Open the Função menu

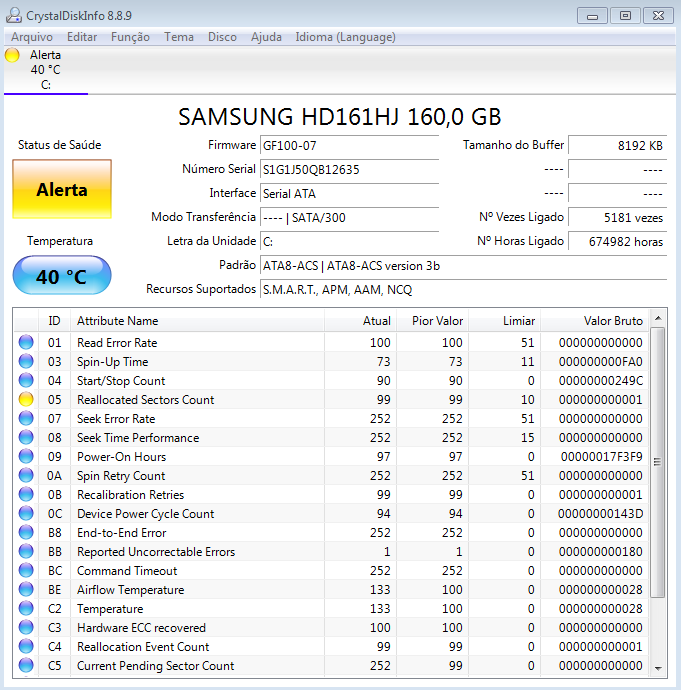pyautogui.click(x=130, y=37)
